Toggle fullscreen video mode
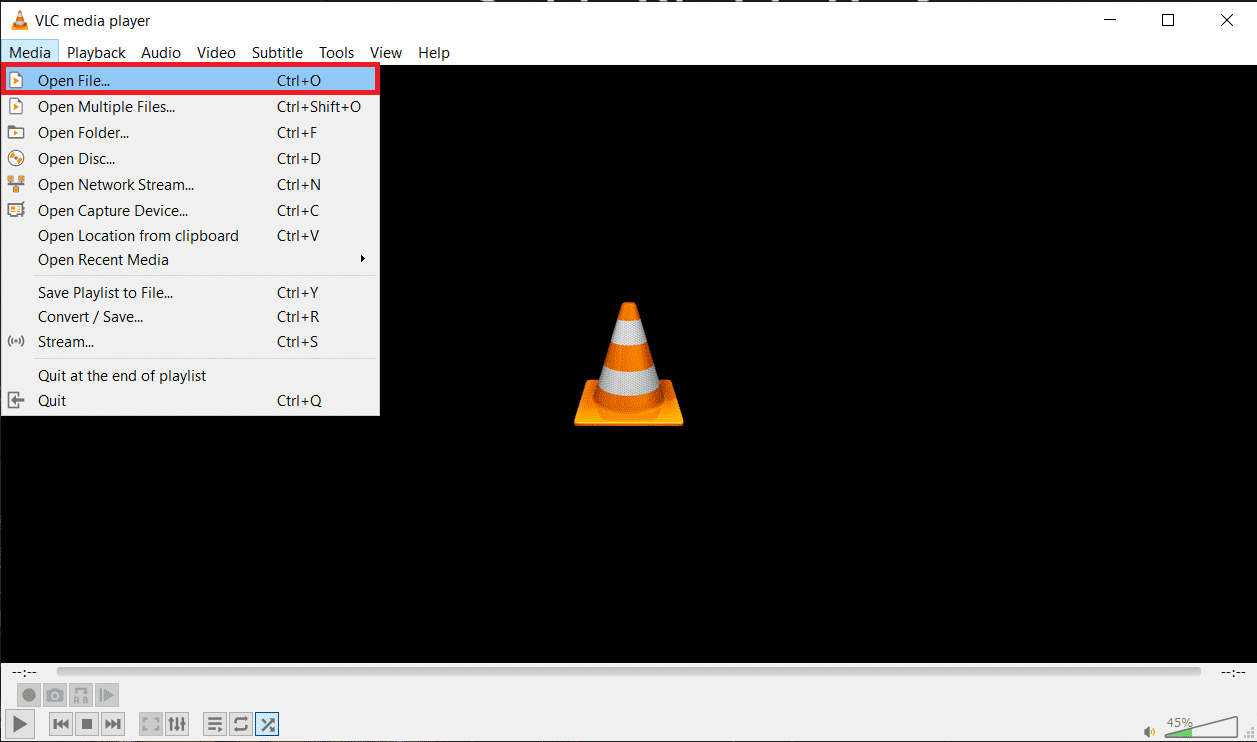The image size is (1257, 742). coord(151,723)
